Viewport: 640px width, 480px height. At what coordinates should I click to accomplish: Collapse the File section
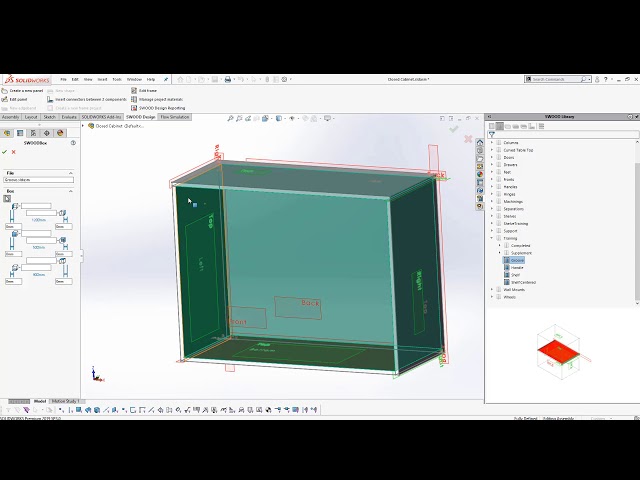pyautogui.click(x=71, y=173)
